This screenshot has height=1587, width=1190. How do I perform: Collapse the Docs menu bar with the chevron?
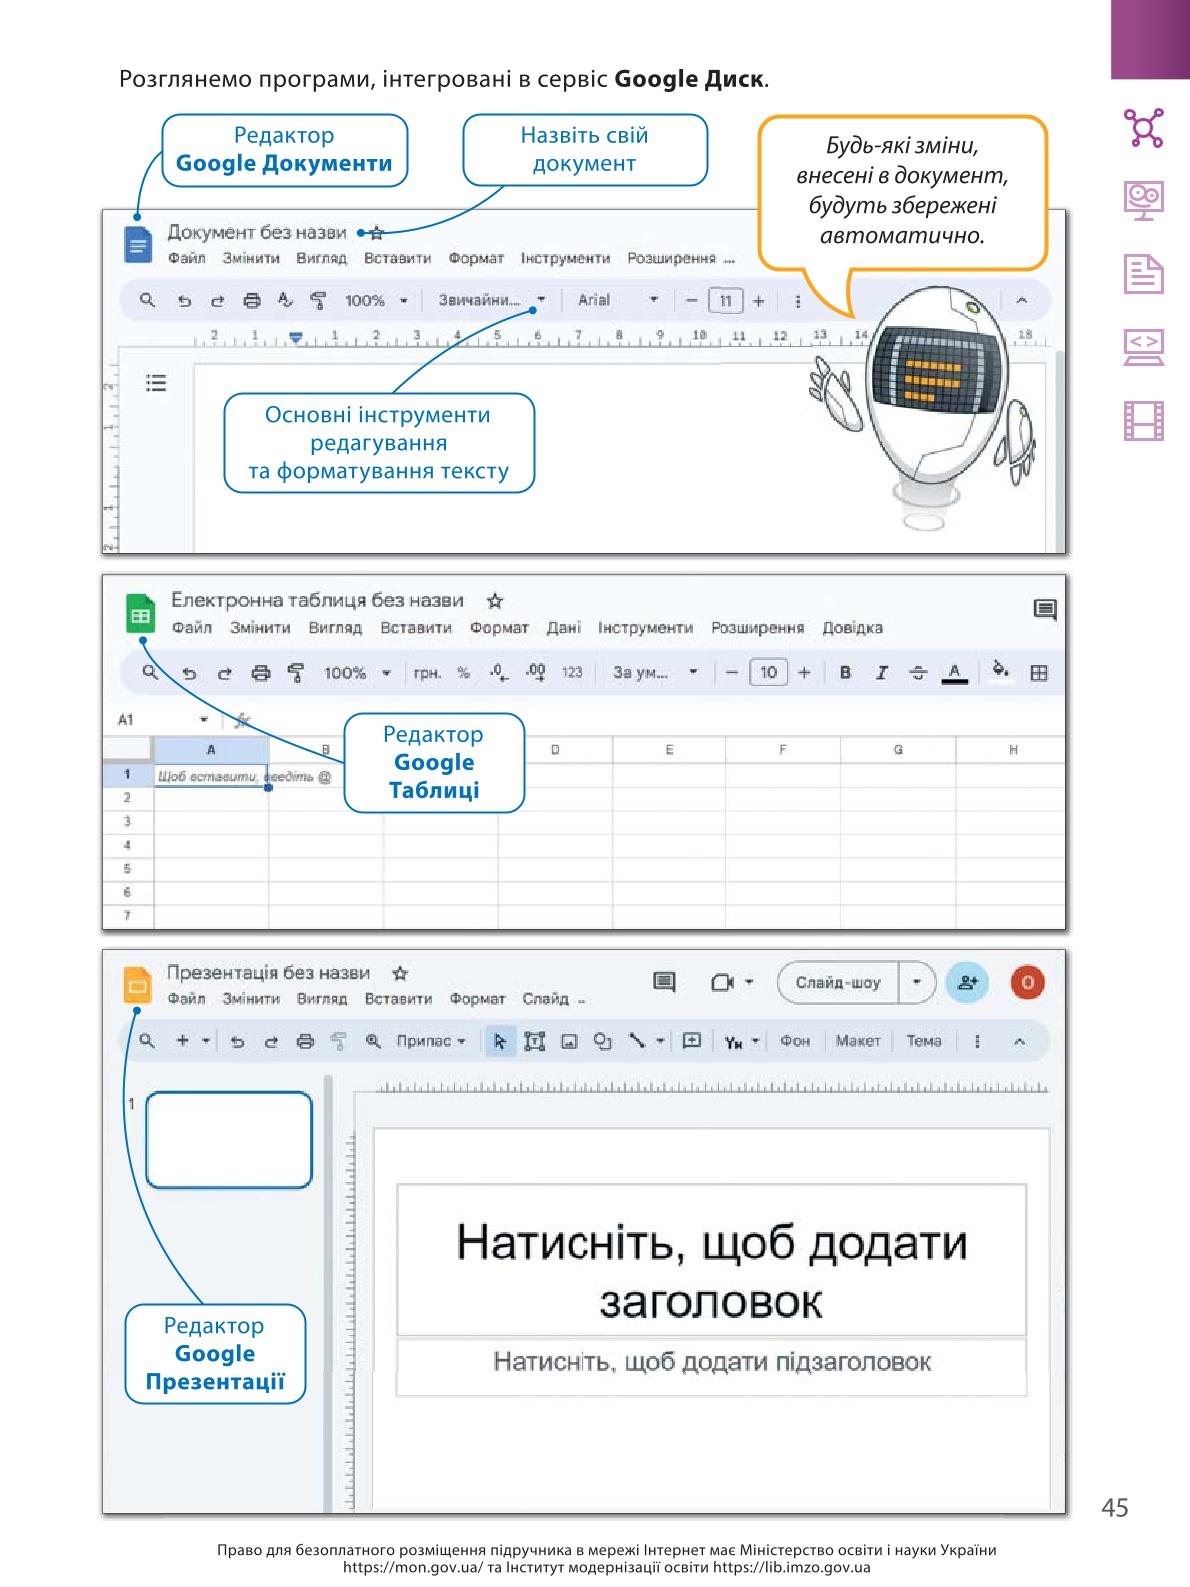click(1021, 300)
